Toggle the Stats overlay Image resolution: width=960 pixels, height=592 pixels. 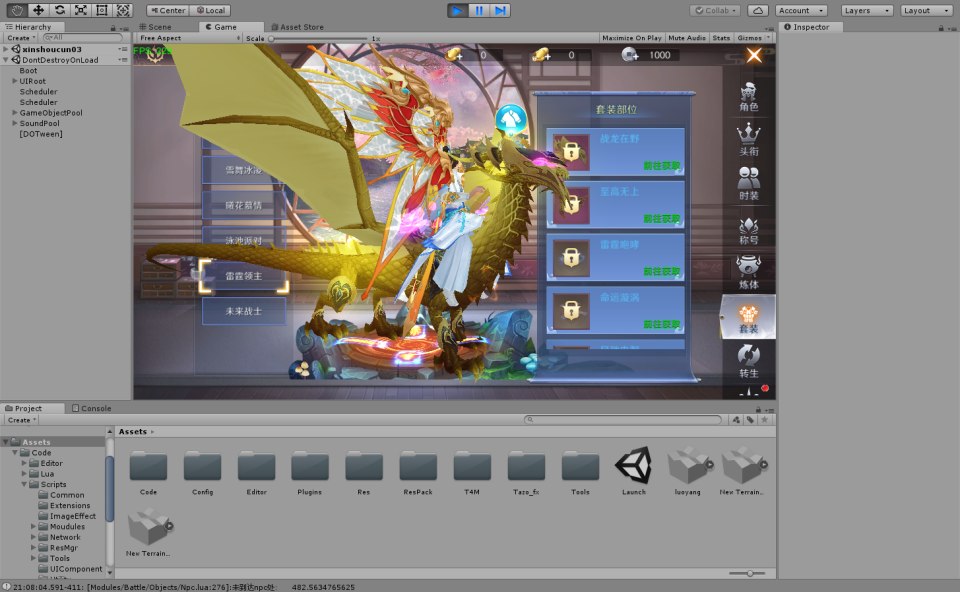(x=721, y=38)
